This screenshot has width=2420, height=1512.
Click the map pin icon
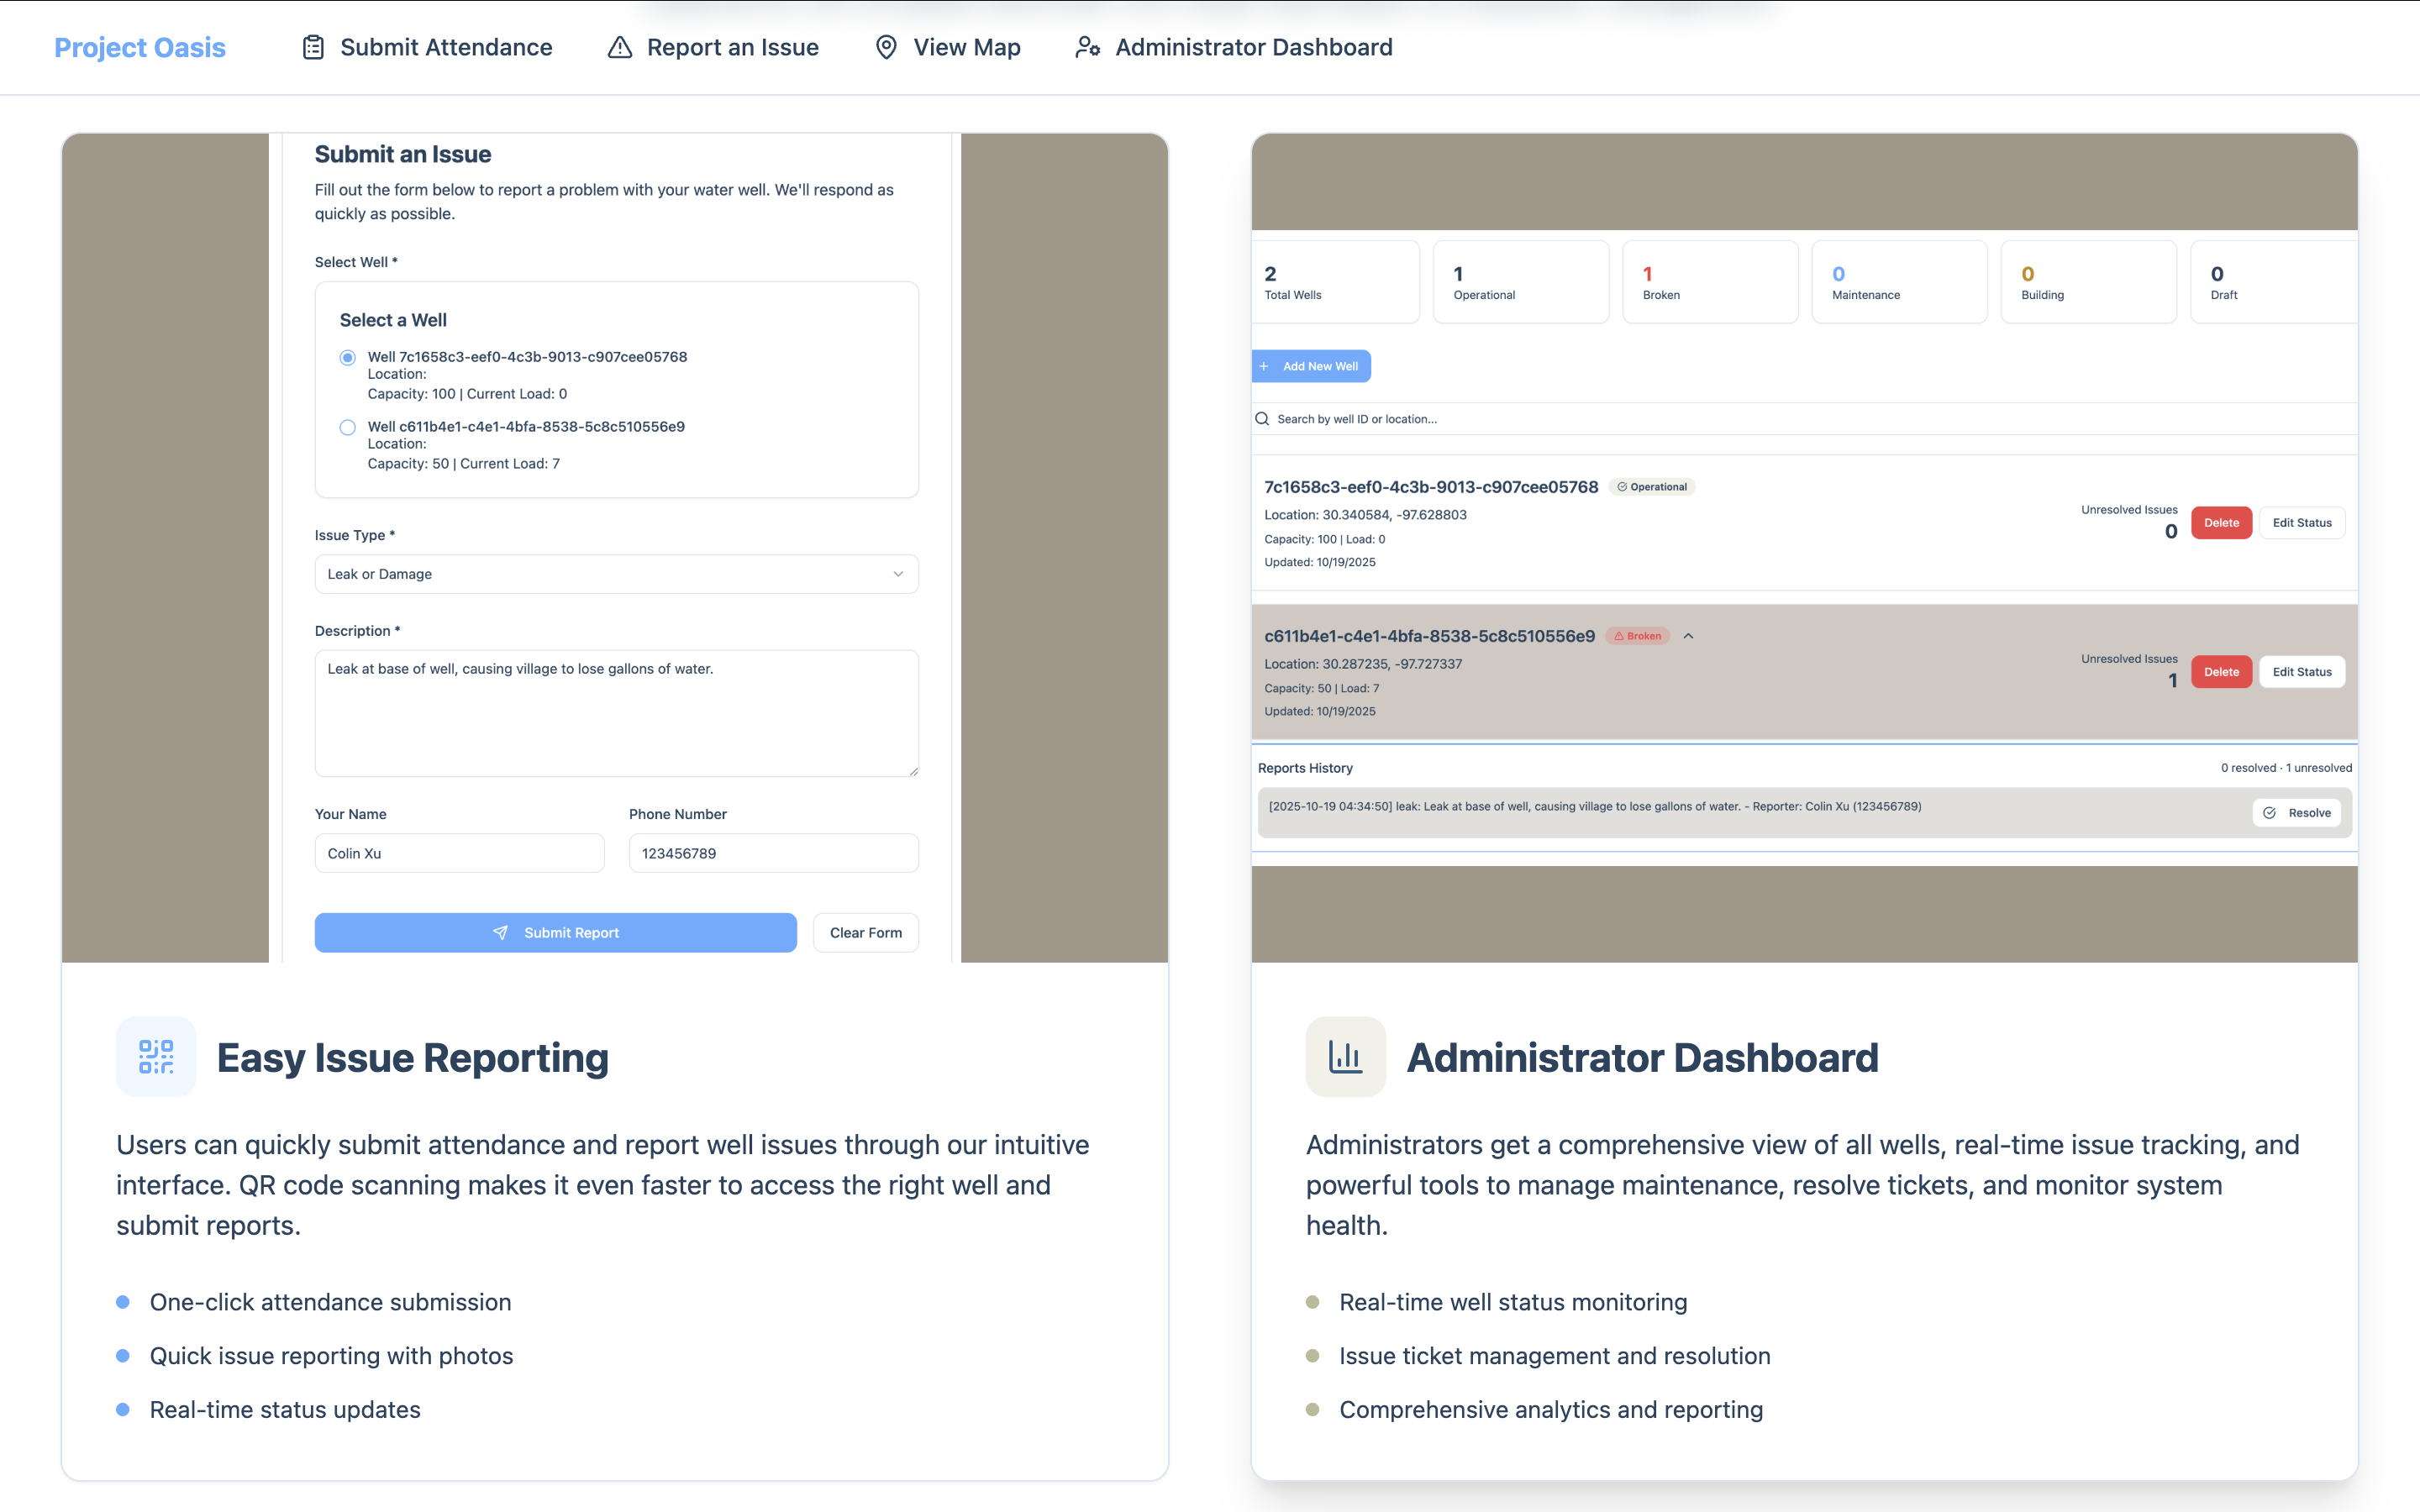[886, 47]
